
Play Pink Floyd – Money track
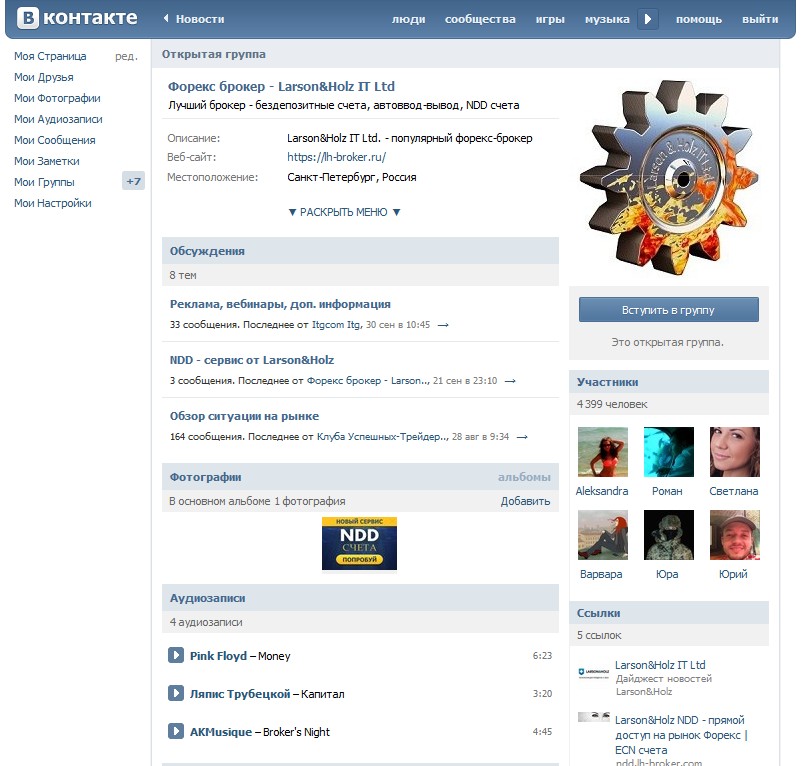click(176, 655)
